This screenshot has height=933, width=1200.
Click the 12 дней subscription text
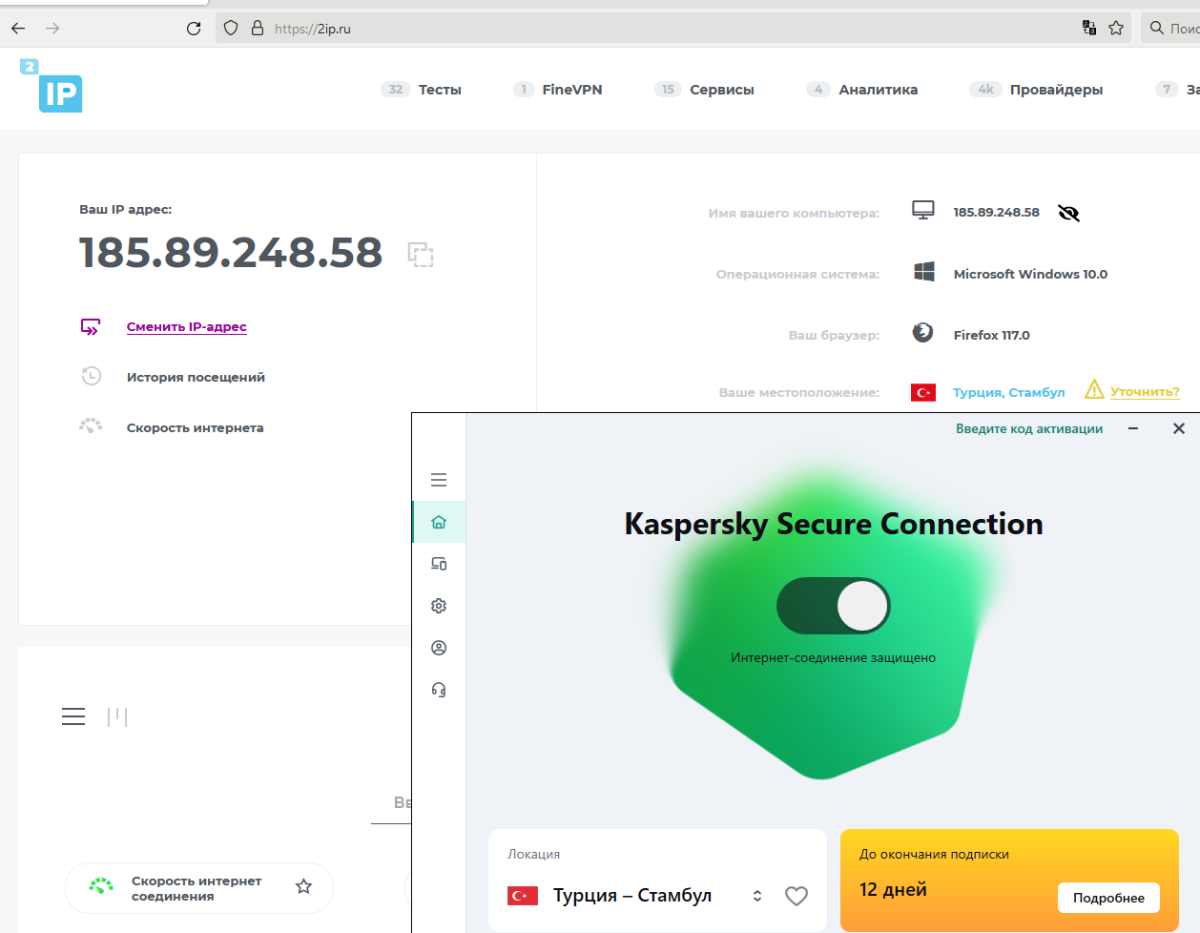(x=893, y=889)
